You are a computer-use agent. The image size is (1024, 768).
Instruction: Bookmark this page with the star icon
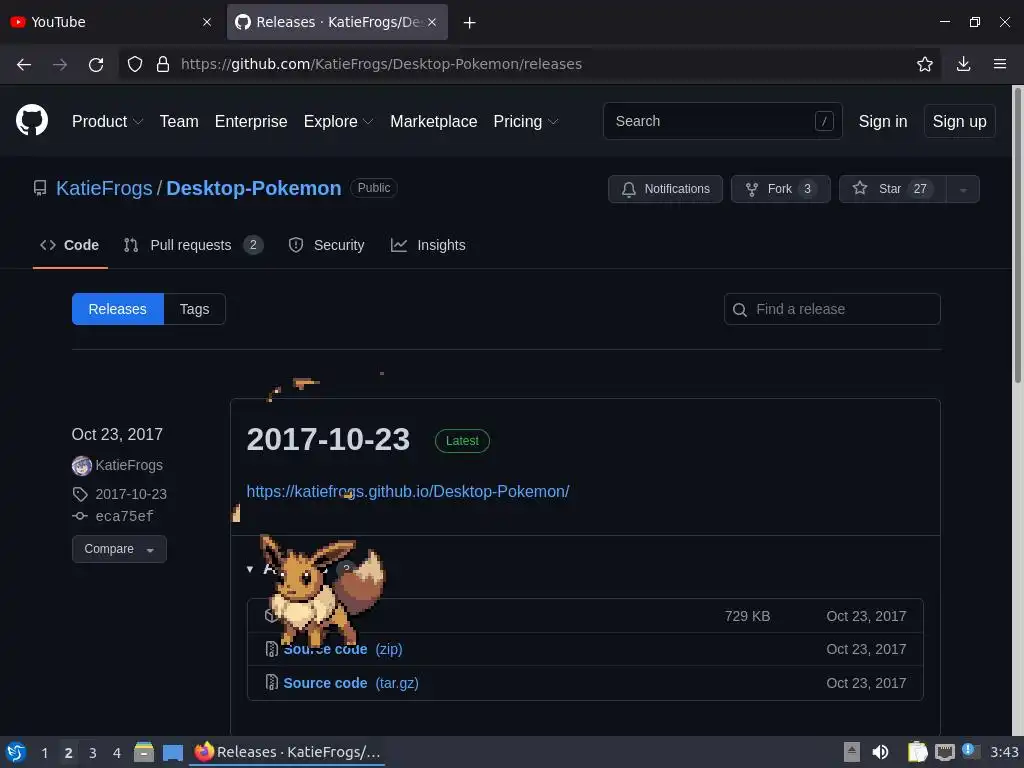[x=925, y=64]
